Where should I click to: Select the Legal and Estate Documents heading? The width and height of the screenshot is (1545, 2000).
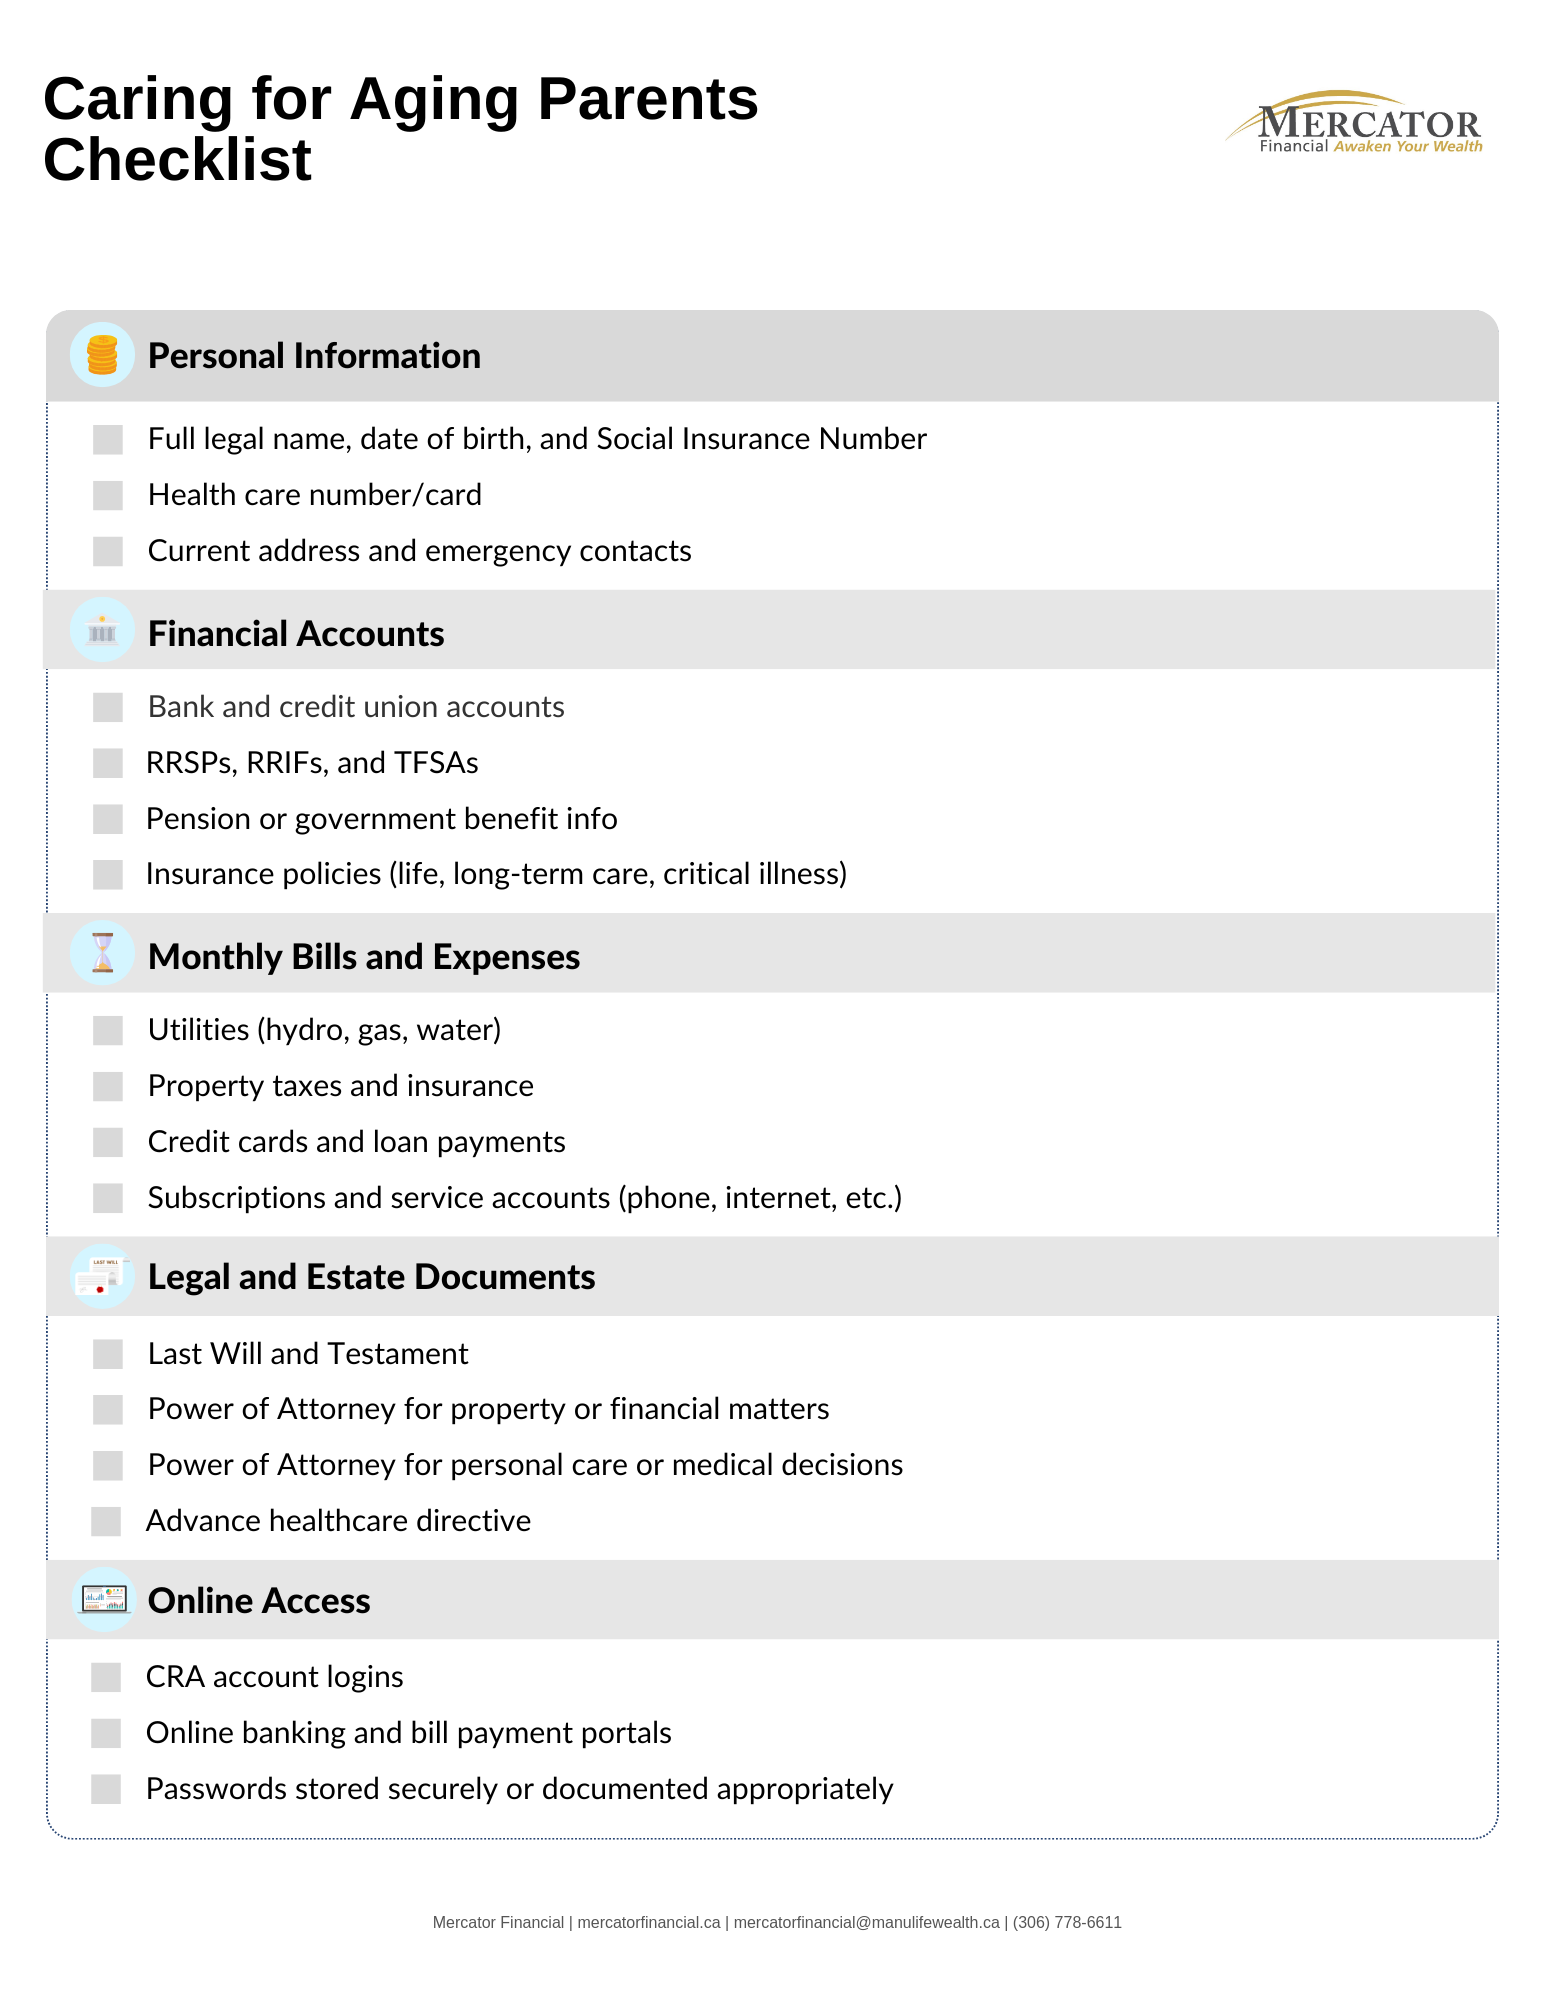371,1277
